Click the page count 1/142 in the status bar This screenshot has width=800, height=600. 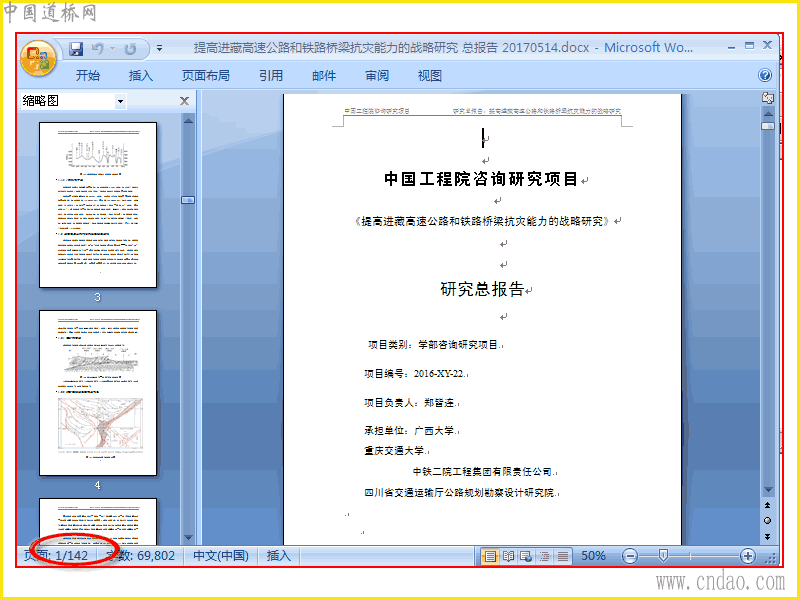[x=56, y=556]
